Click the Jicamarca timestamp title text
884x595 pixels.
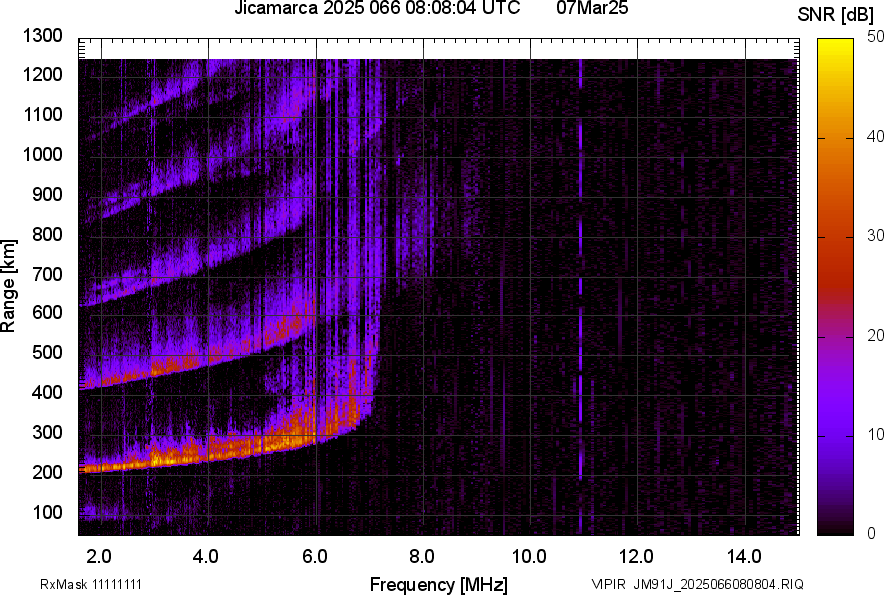coord(377,9)
